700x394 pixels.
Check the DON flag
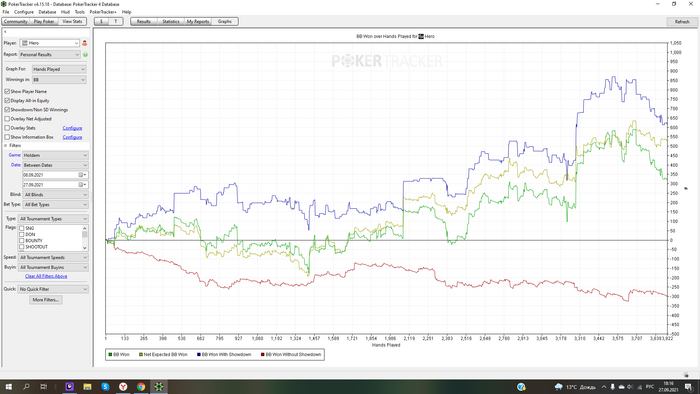coord(21,234)
